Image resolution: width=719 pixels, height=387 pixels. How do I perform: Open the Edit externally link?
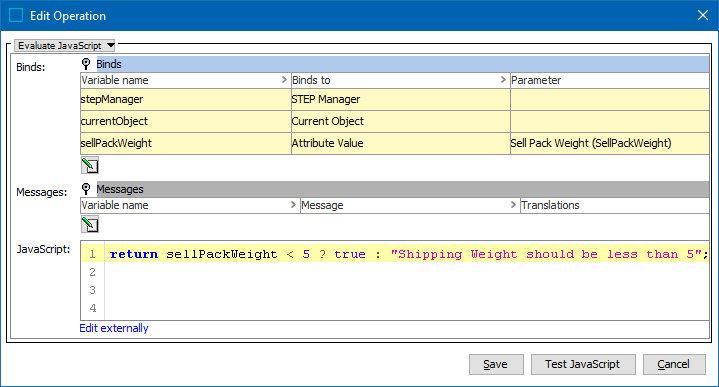pyautogui.click(x=114, y=328)
